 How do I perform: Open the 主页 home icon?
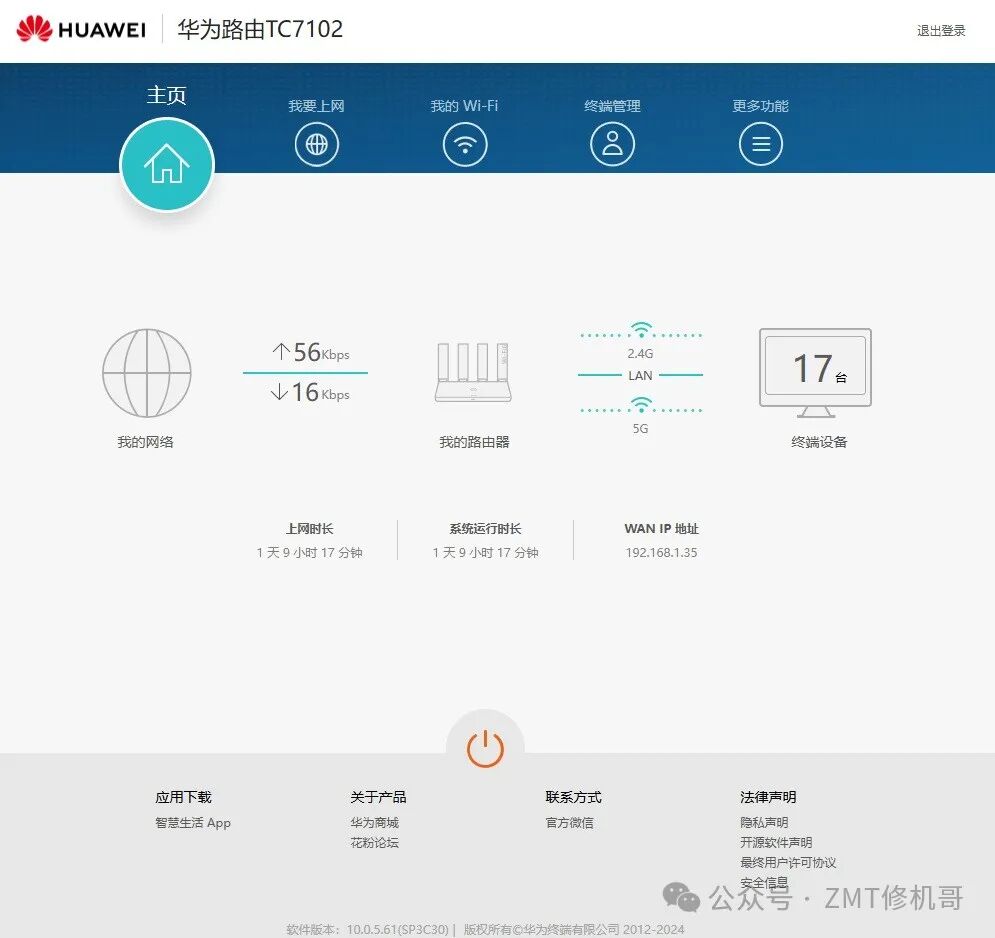(x=166, y=163)
